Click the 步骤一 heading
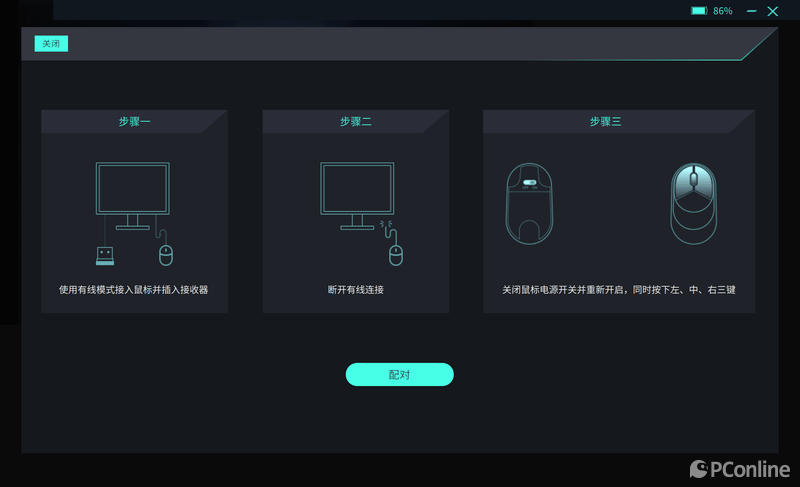 click(134, 121)
